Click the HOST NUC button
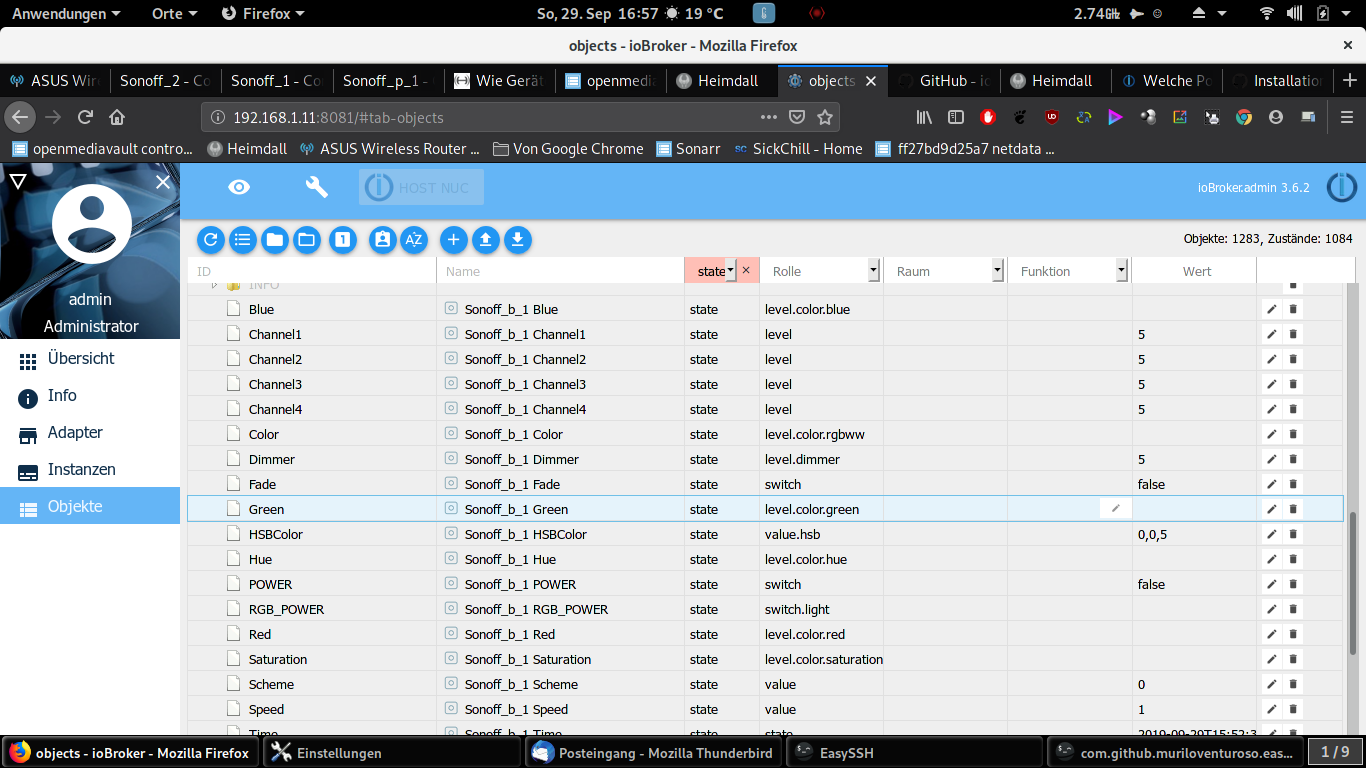The height and width of the screenshot is (768, 1366). click(421, 187)
